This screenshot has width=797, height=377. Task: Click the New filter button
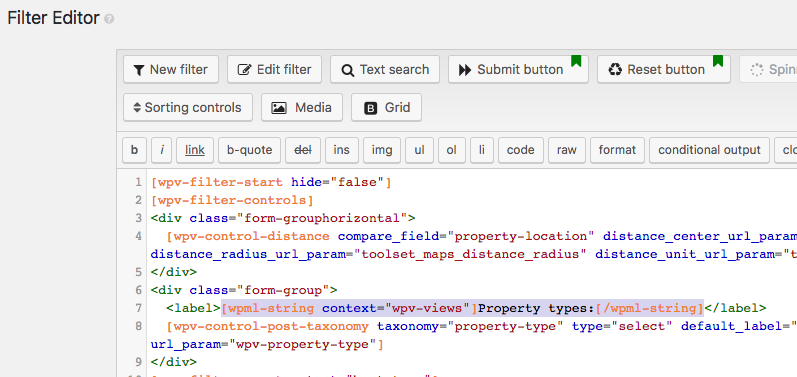click(x=171, y=70)
